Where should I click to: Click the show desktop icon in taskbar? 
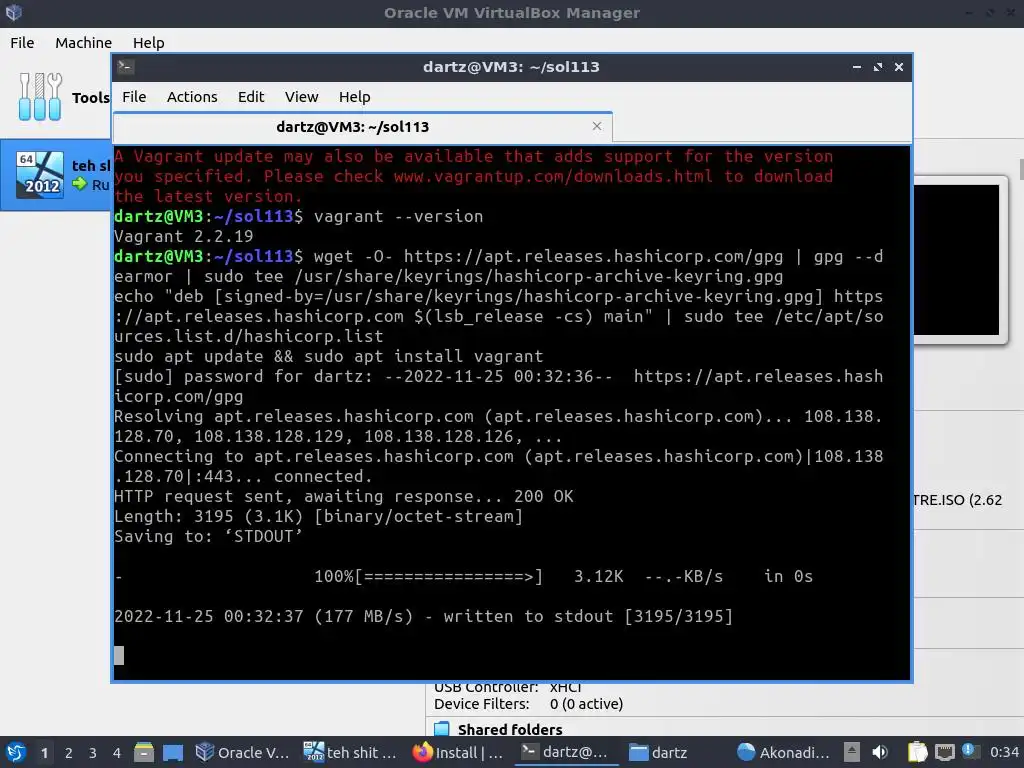(x=173, y=753)
